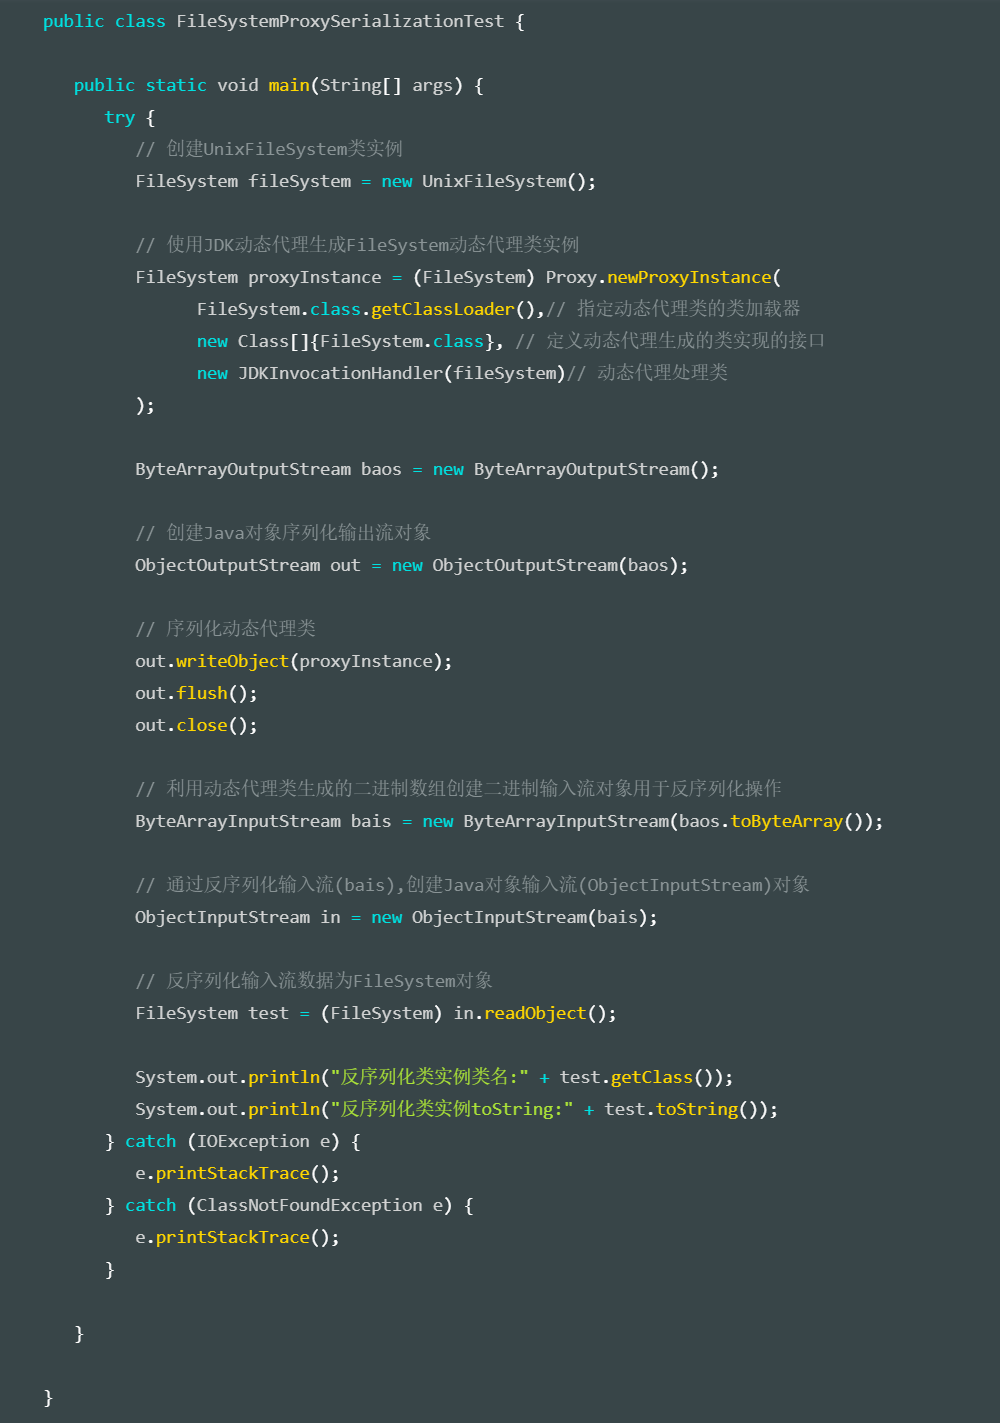
Task: Click the newProxyInstance method call
Action: [x=689, y=277]
